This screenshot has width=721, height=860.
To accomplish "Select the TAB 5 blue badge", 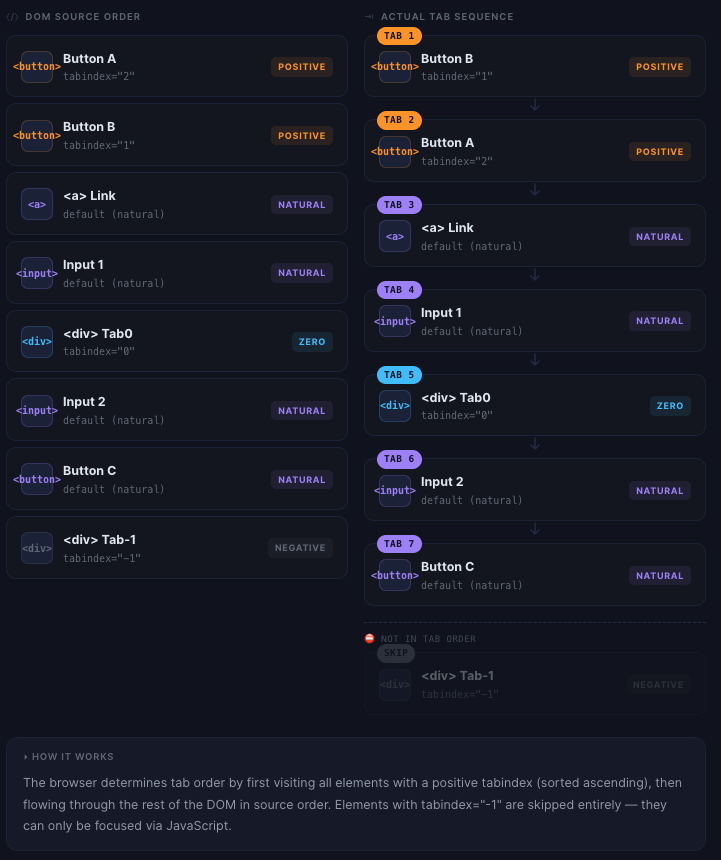I will (399, 375).
